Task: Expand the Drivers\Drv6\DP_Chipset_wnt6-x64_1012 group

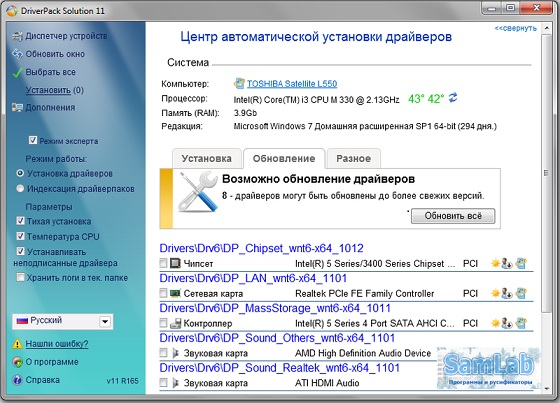Action: point(261,248)
